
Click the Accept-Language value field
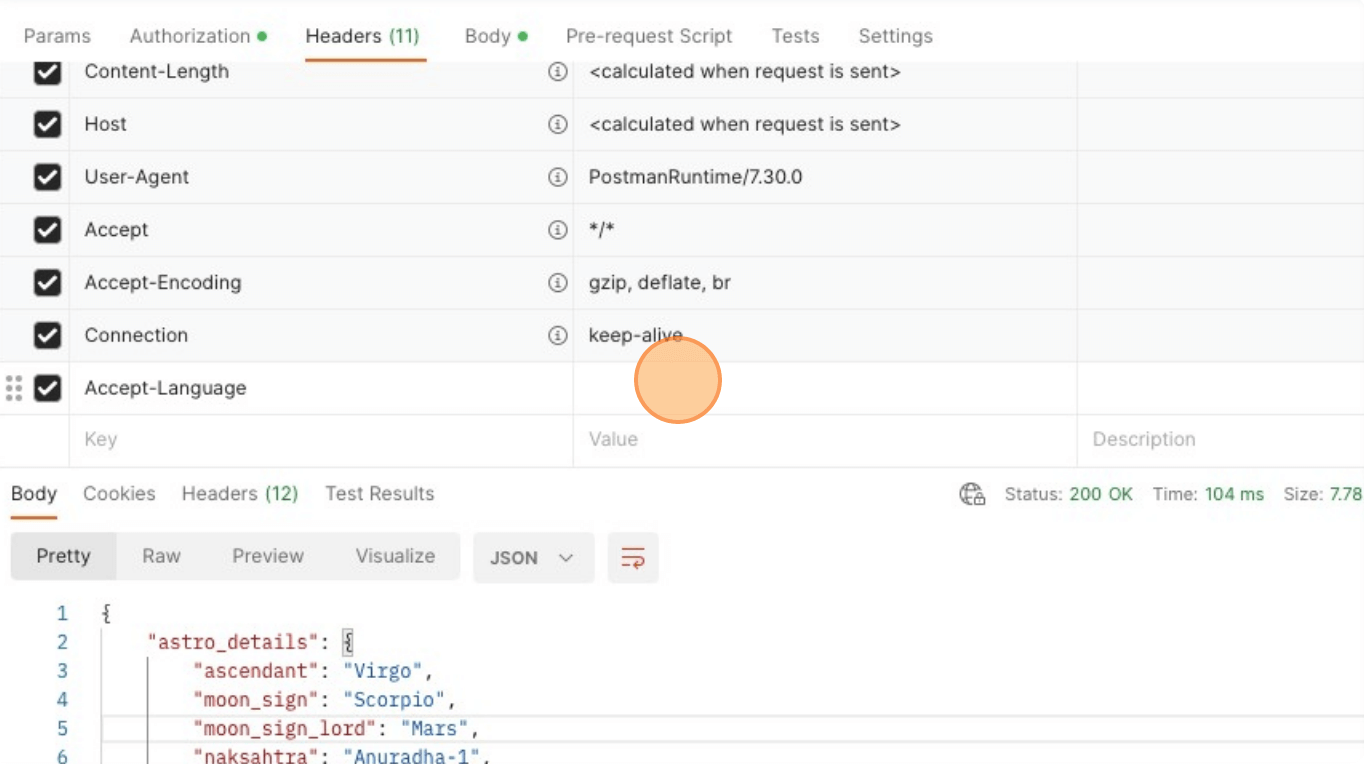pos(824,388)
